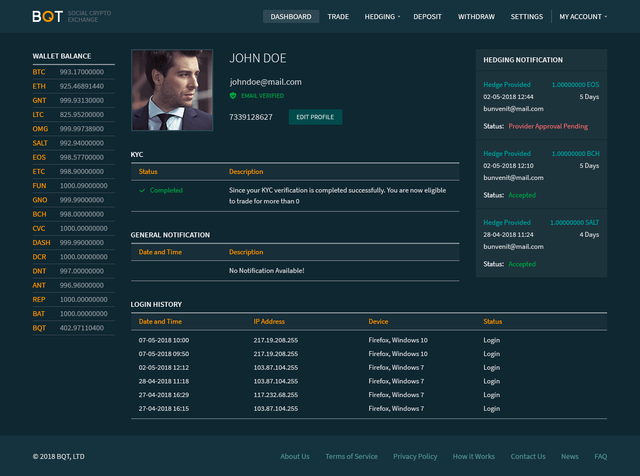Click the phone number 7339128627
640x476 pixels.
251,117
